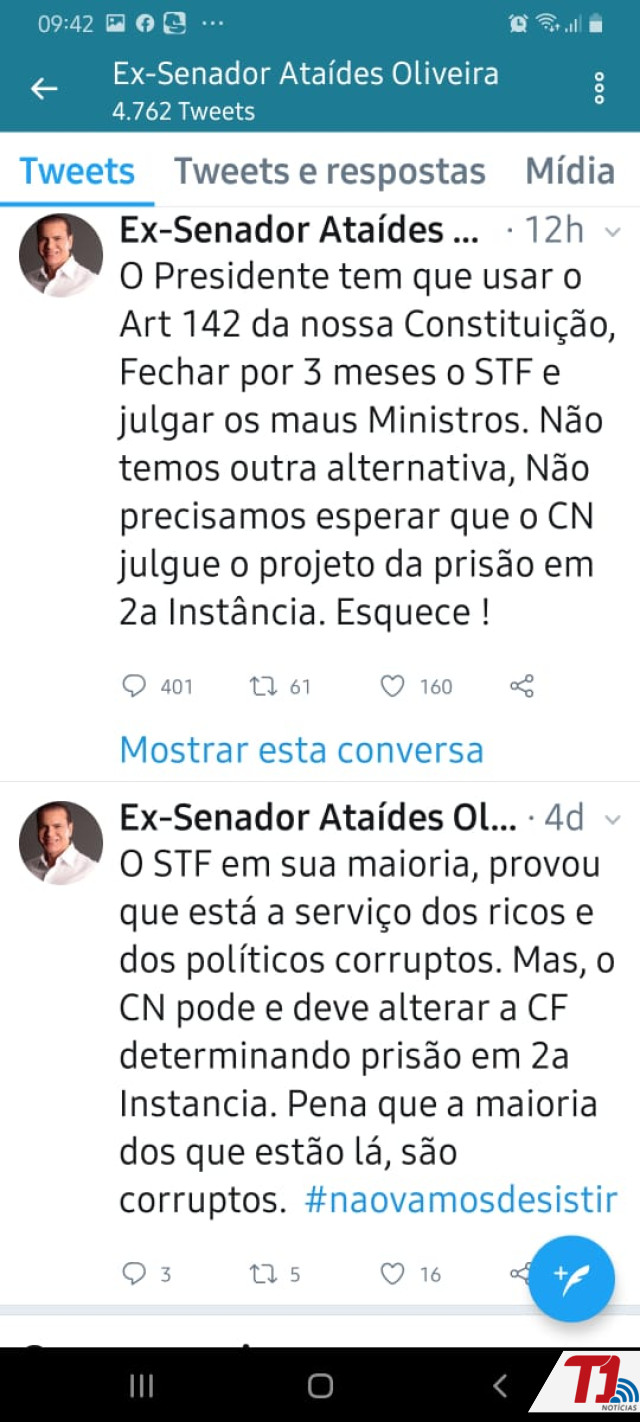
Task: Open recent apps in navigation bar
Action: click(x=142, y=1385)
